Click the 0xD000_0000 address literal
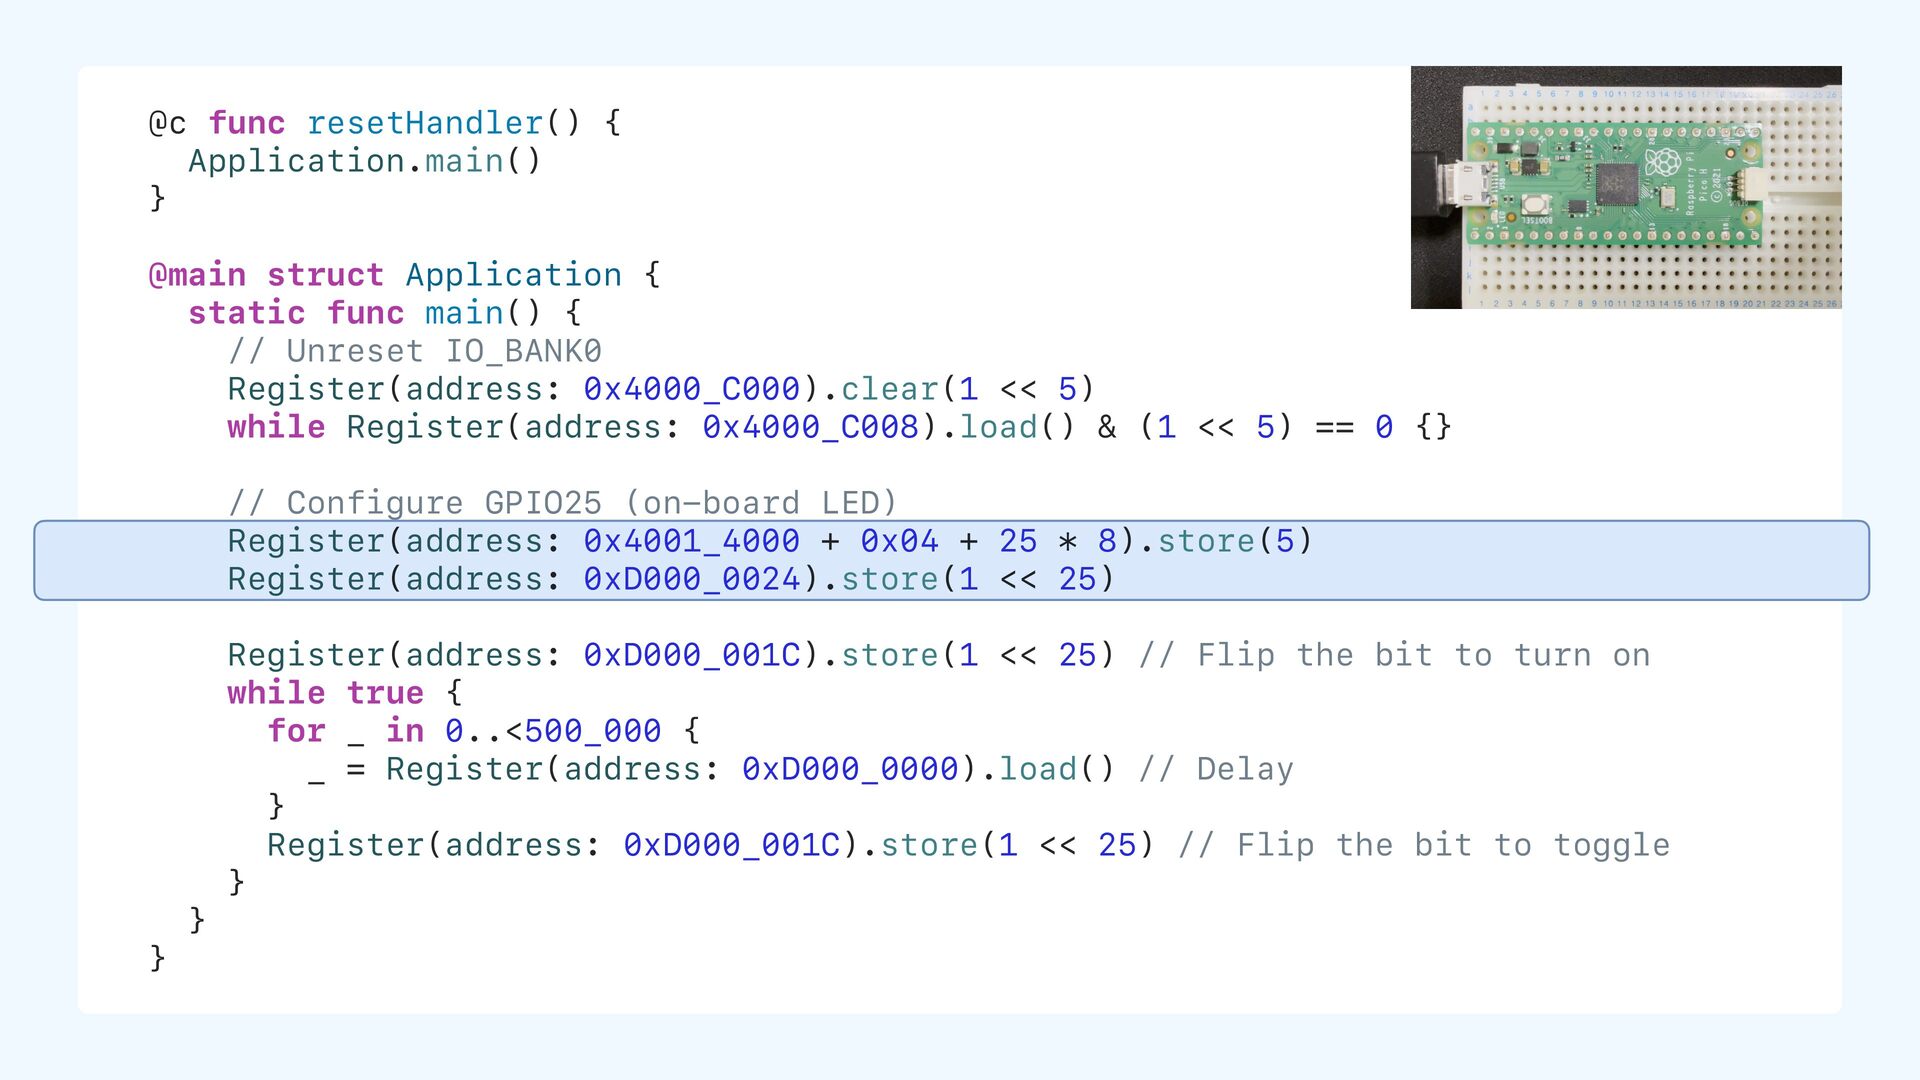1920x1080 pixels. point(850,769)
